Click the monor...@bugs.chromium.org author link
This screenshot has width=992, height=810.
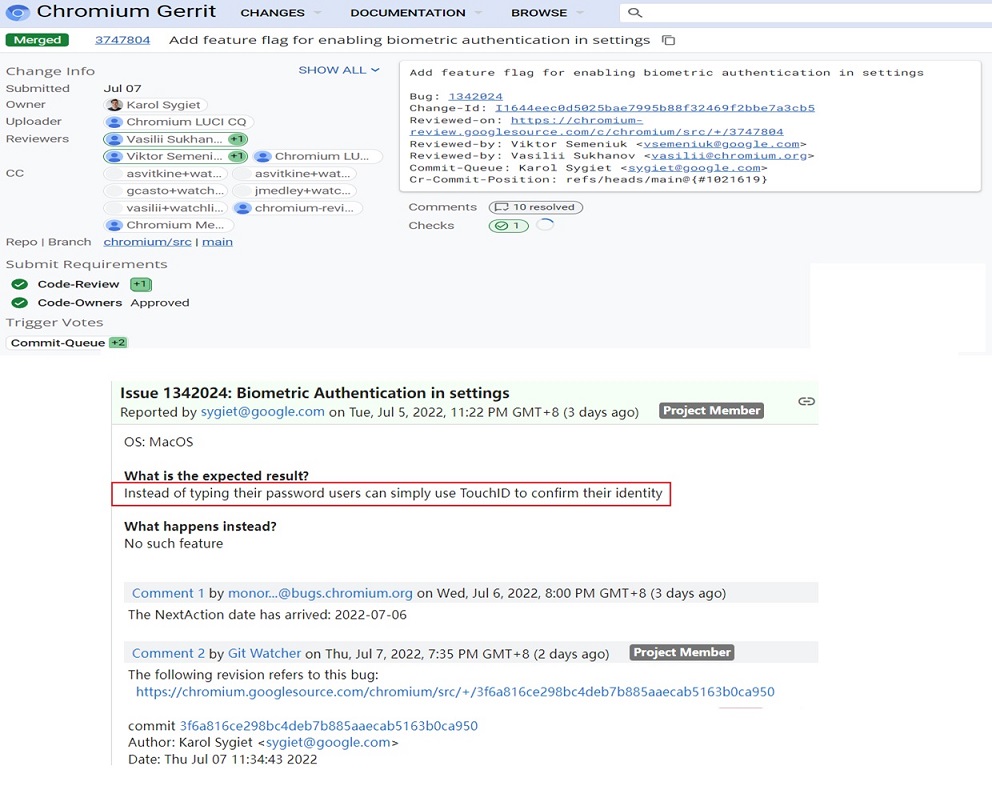tap(320, 593)
